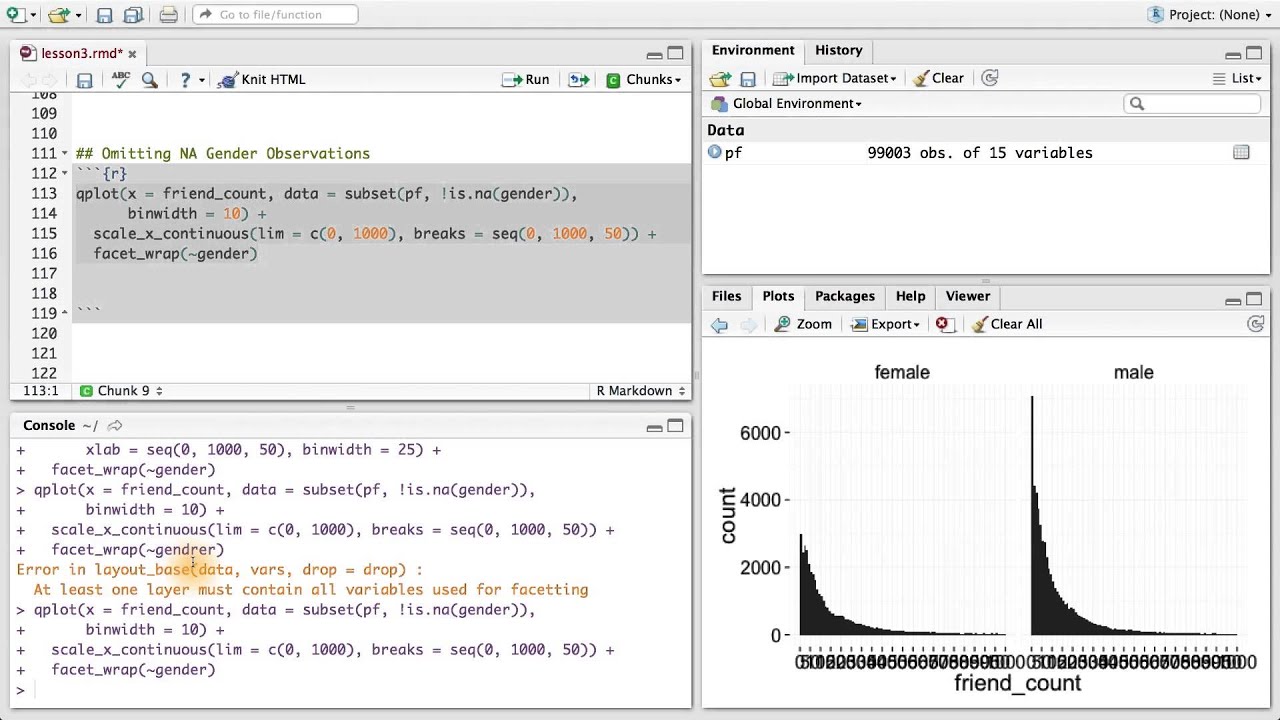Select the Environment tab

[x=753, y=50]
